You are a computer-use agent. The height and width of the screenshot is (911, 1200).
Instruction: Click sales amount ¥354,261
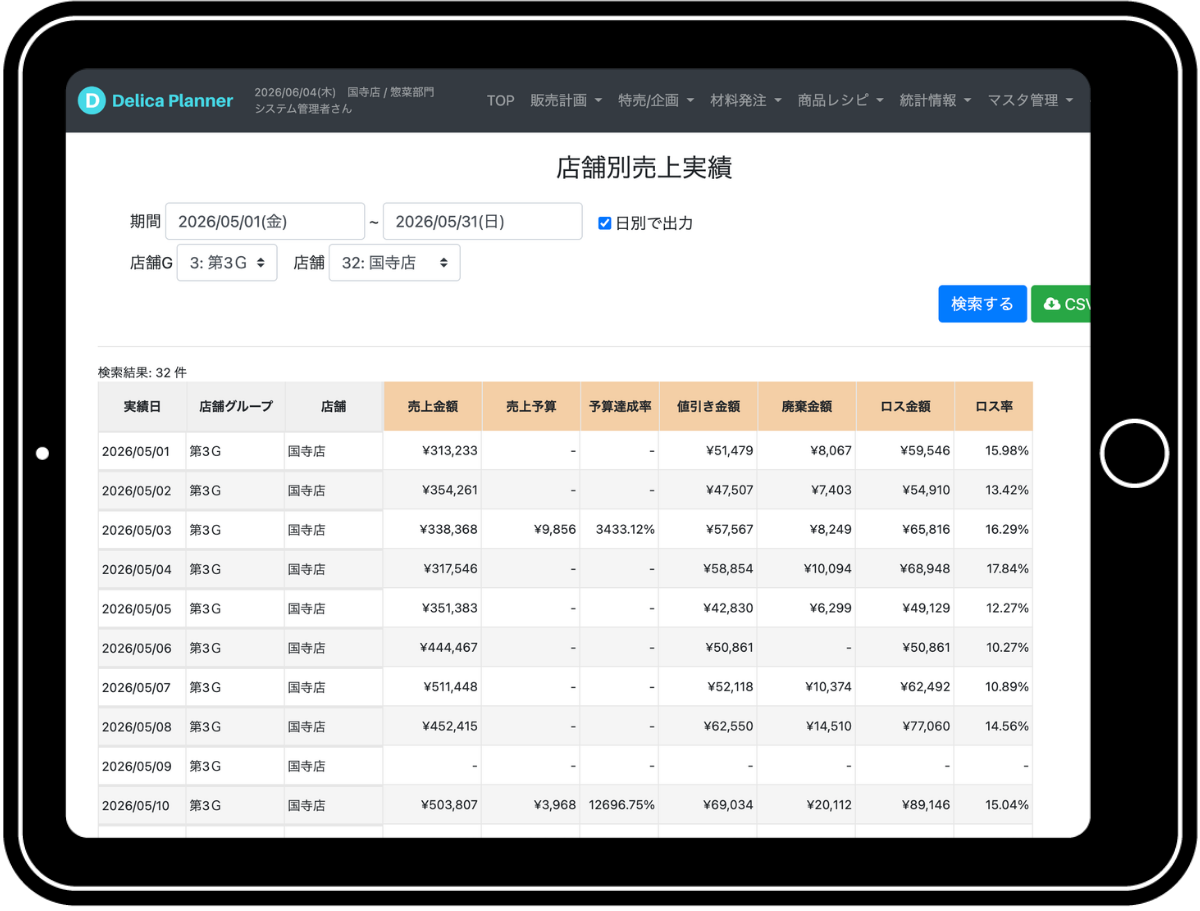pos(449,490)
